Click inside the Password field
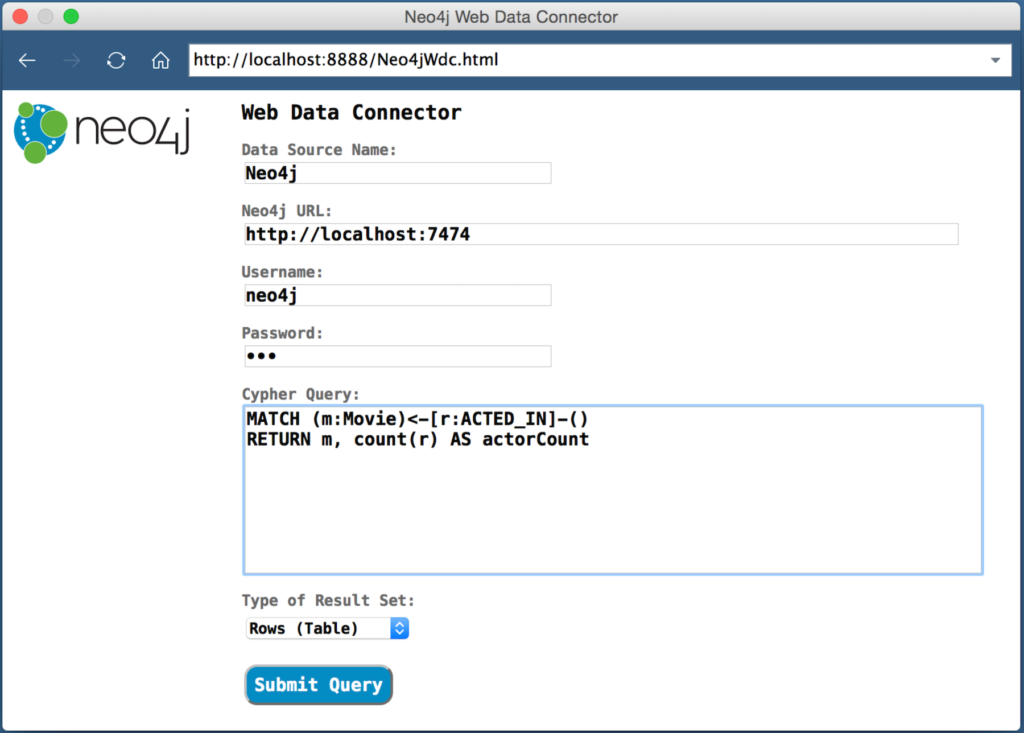 [x=397, y=356]
